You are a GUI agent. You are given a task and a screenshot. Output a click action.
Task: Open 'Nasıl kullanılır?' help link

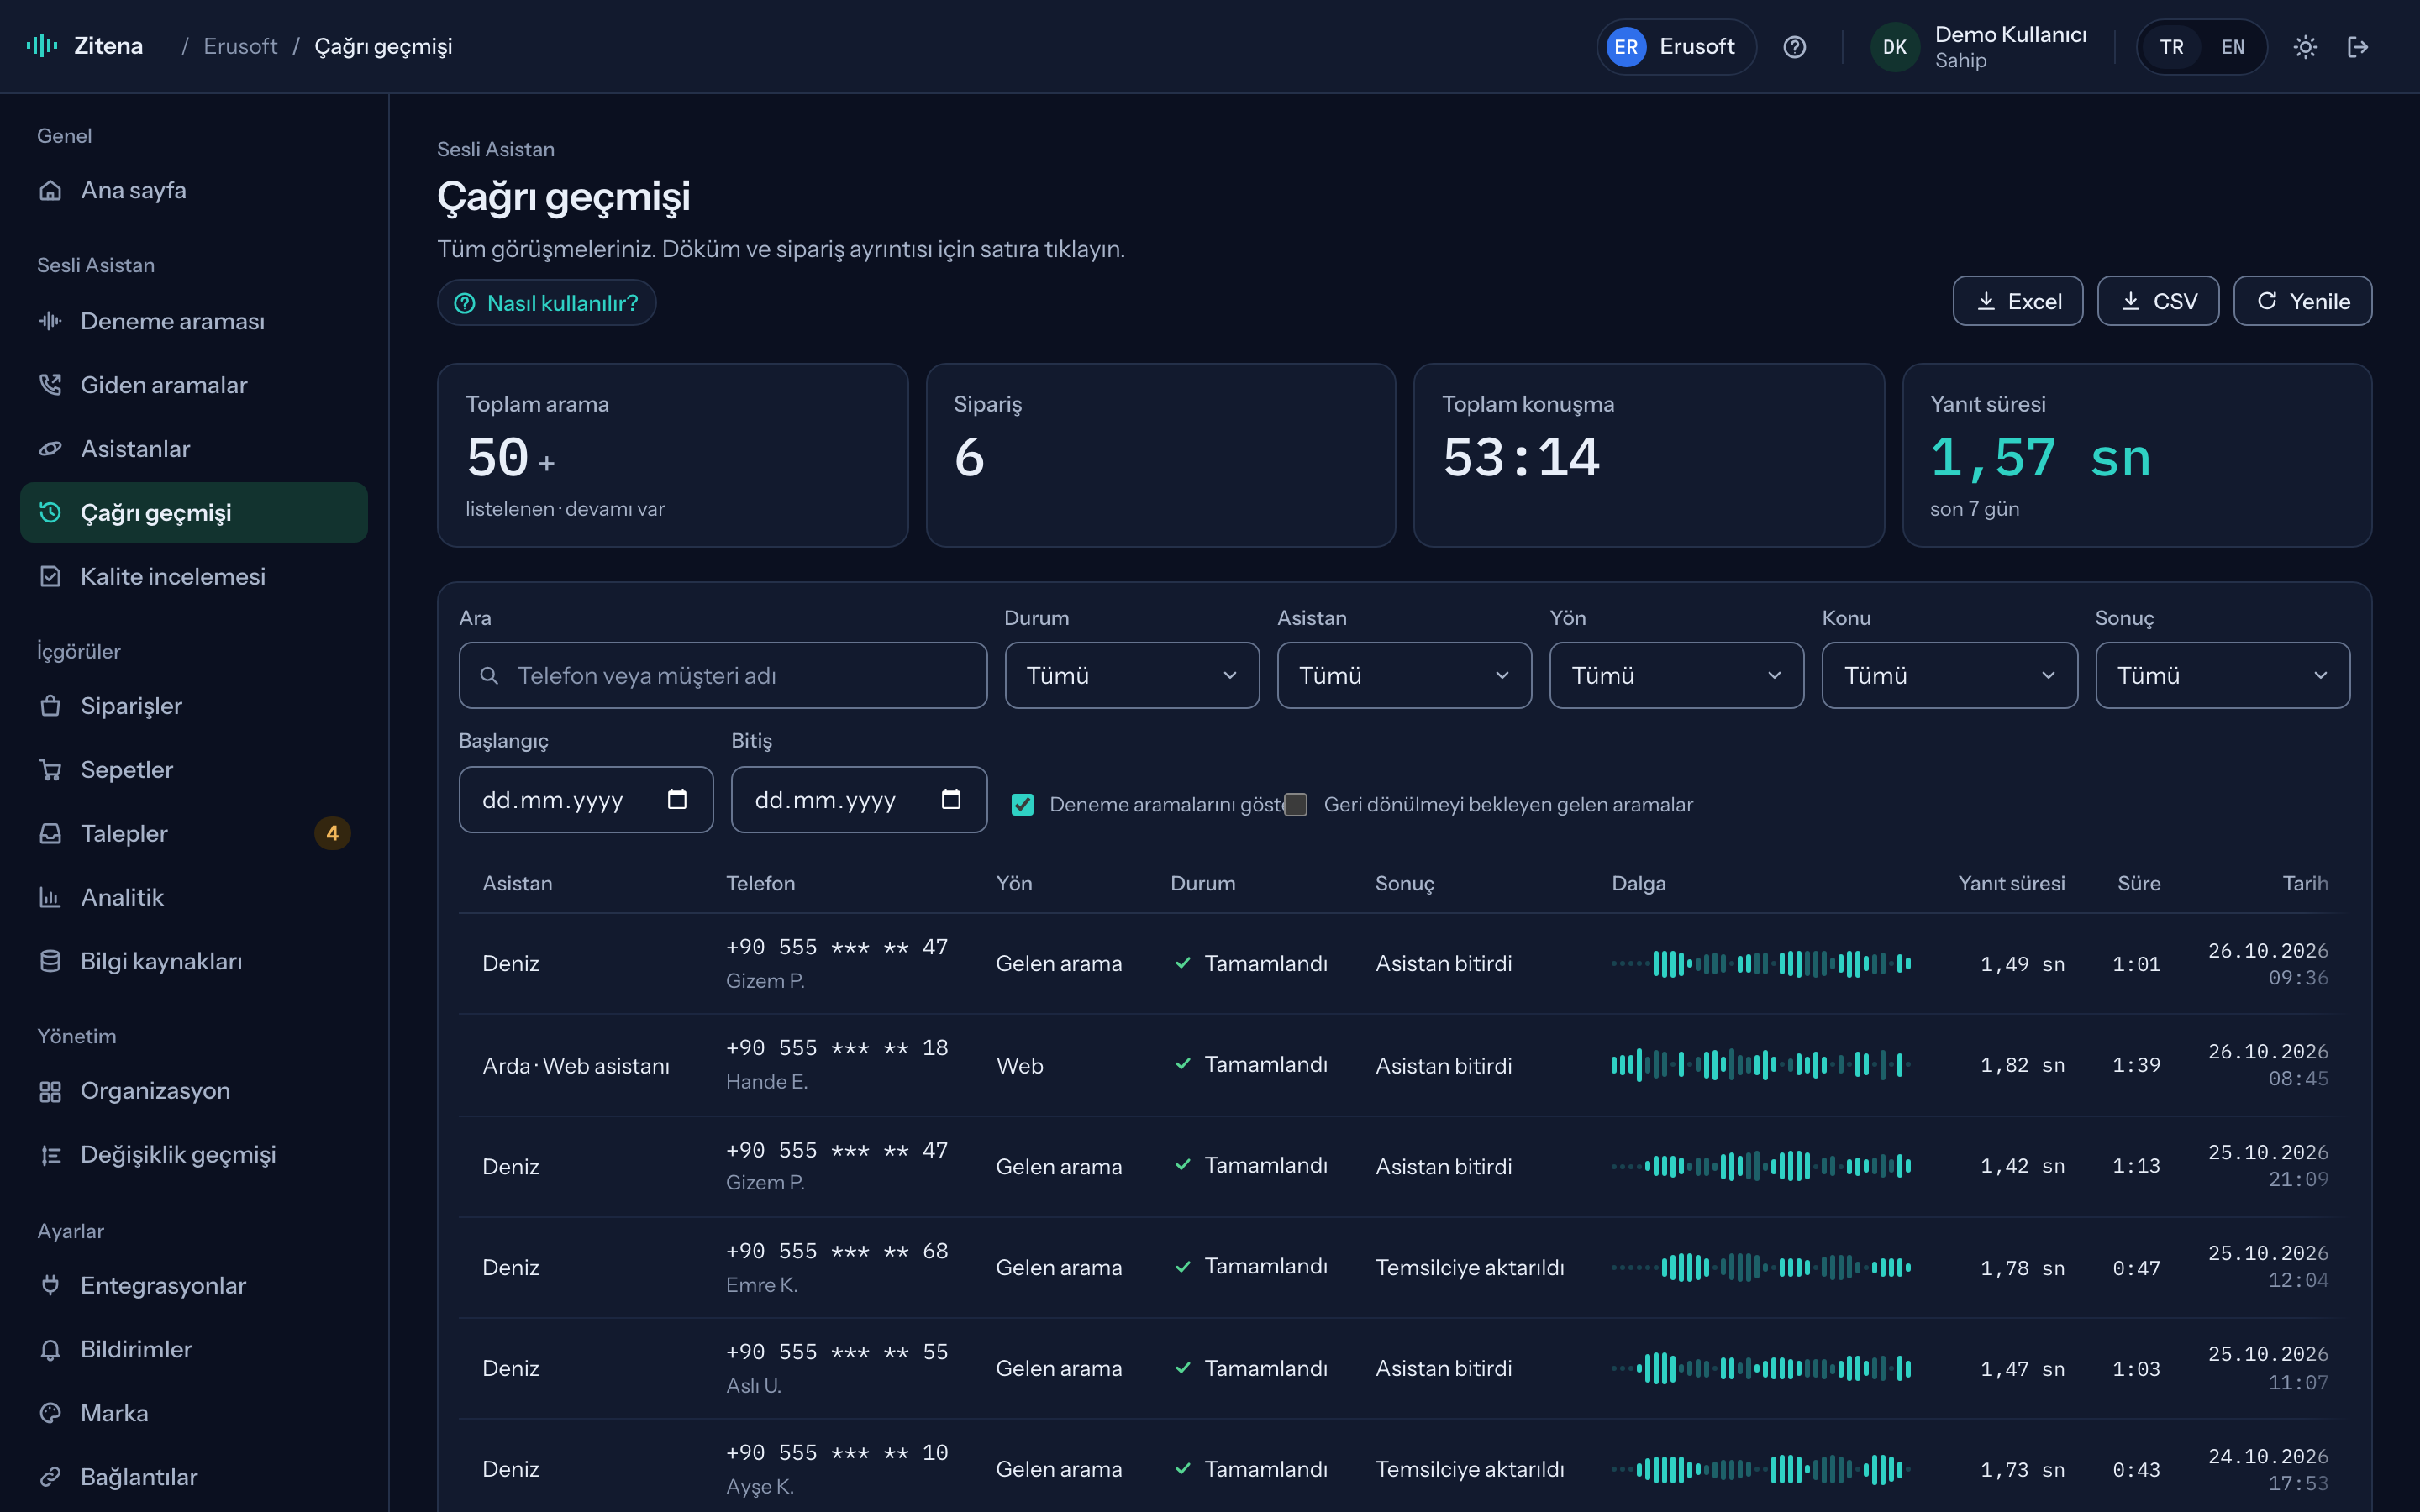pos(546,303)
